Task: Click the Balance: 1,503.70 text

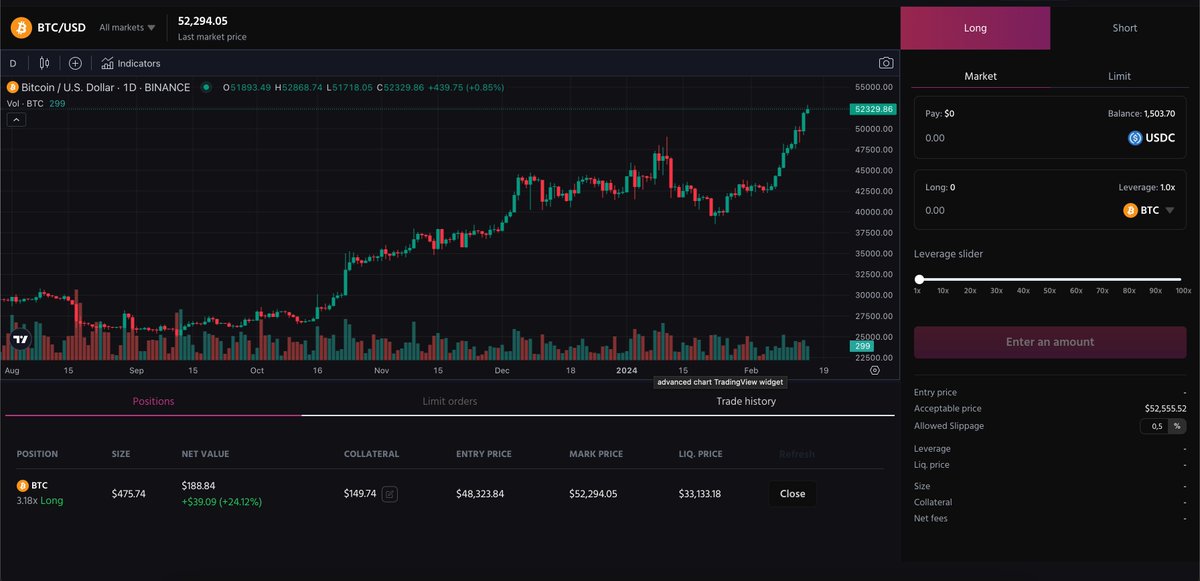Action: click(x=1141, y=114)
